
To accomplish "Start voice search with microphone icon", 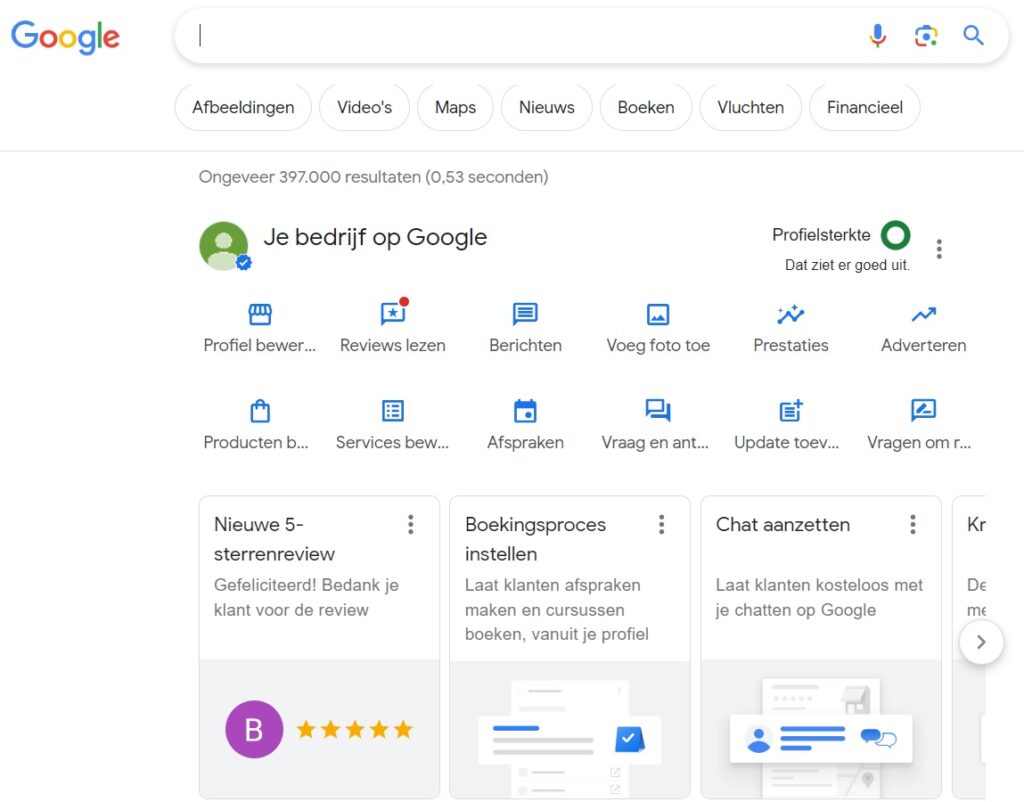I will [x=878, y=35].
